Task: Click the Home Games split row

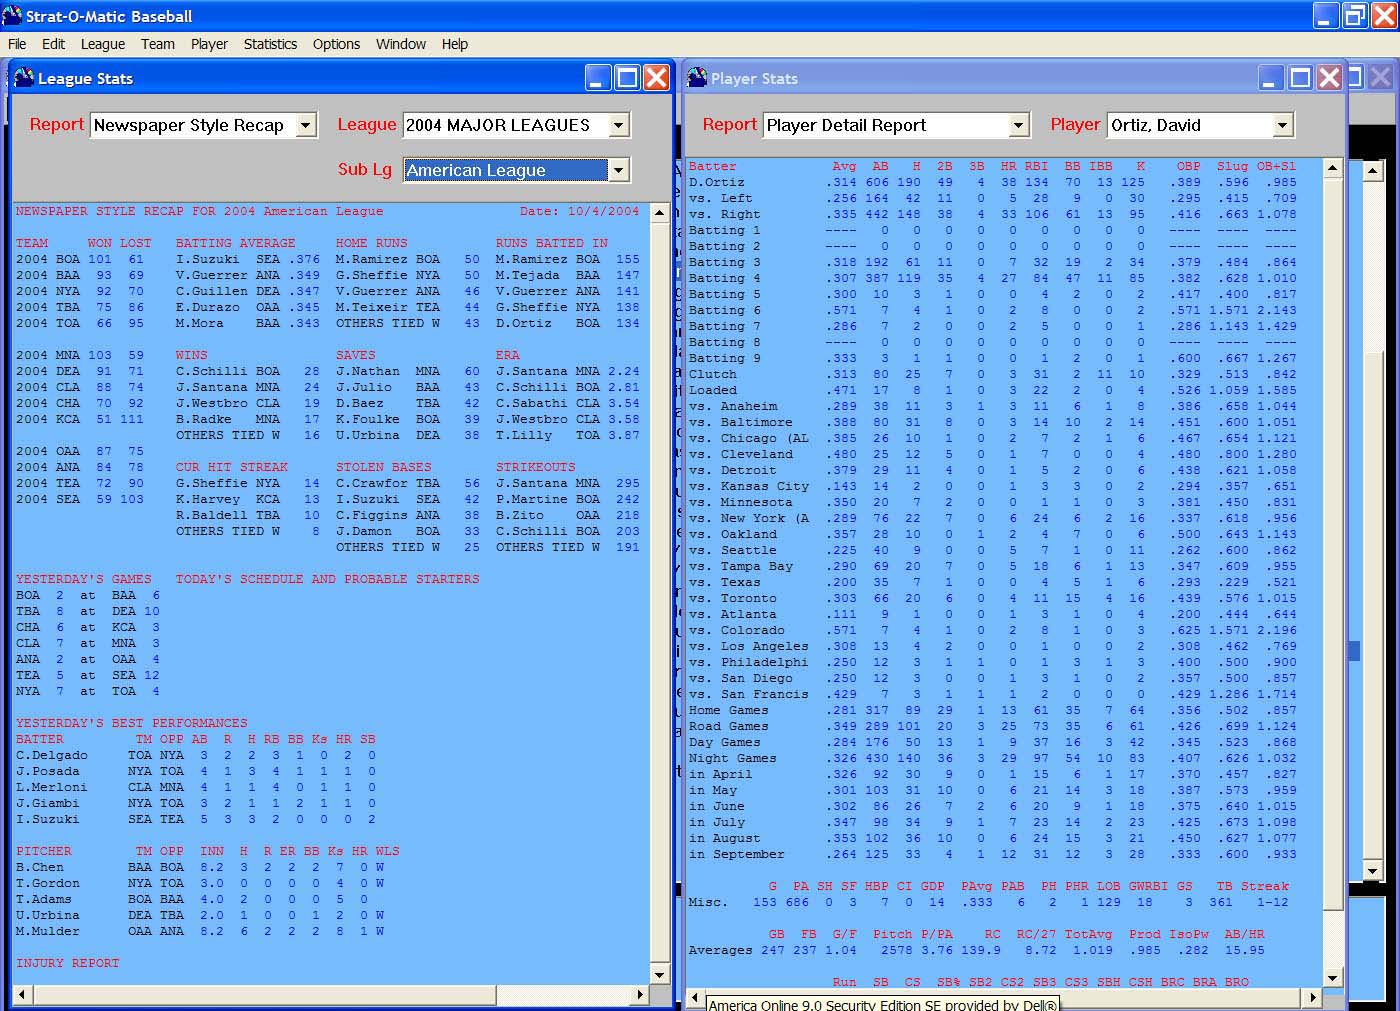Action: click(993, 710)
